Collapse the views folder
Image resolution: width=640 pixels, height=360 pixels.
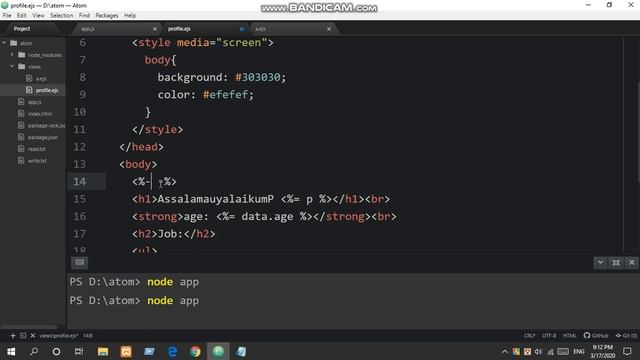[12, 66]
